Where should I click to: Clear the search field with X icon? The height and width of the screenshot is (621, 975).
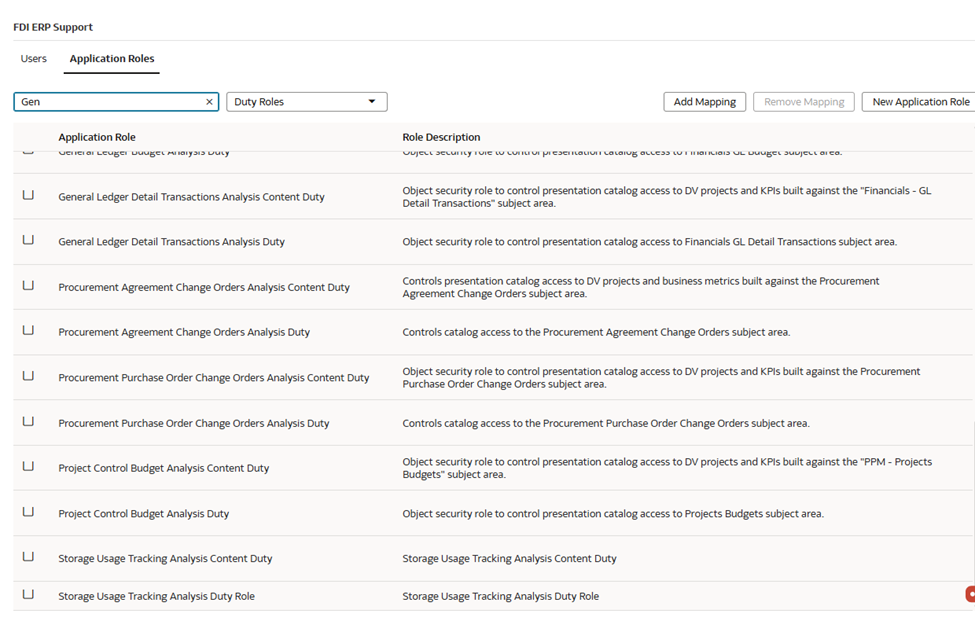(209, 102)
